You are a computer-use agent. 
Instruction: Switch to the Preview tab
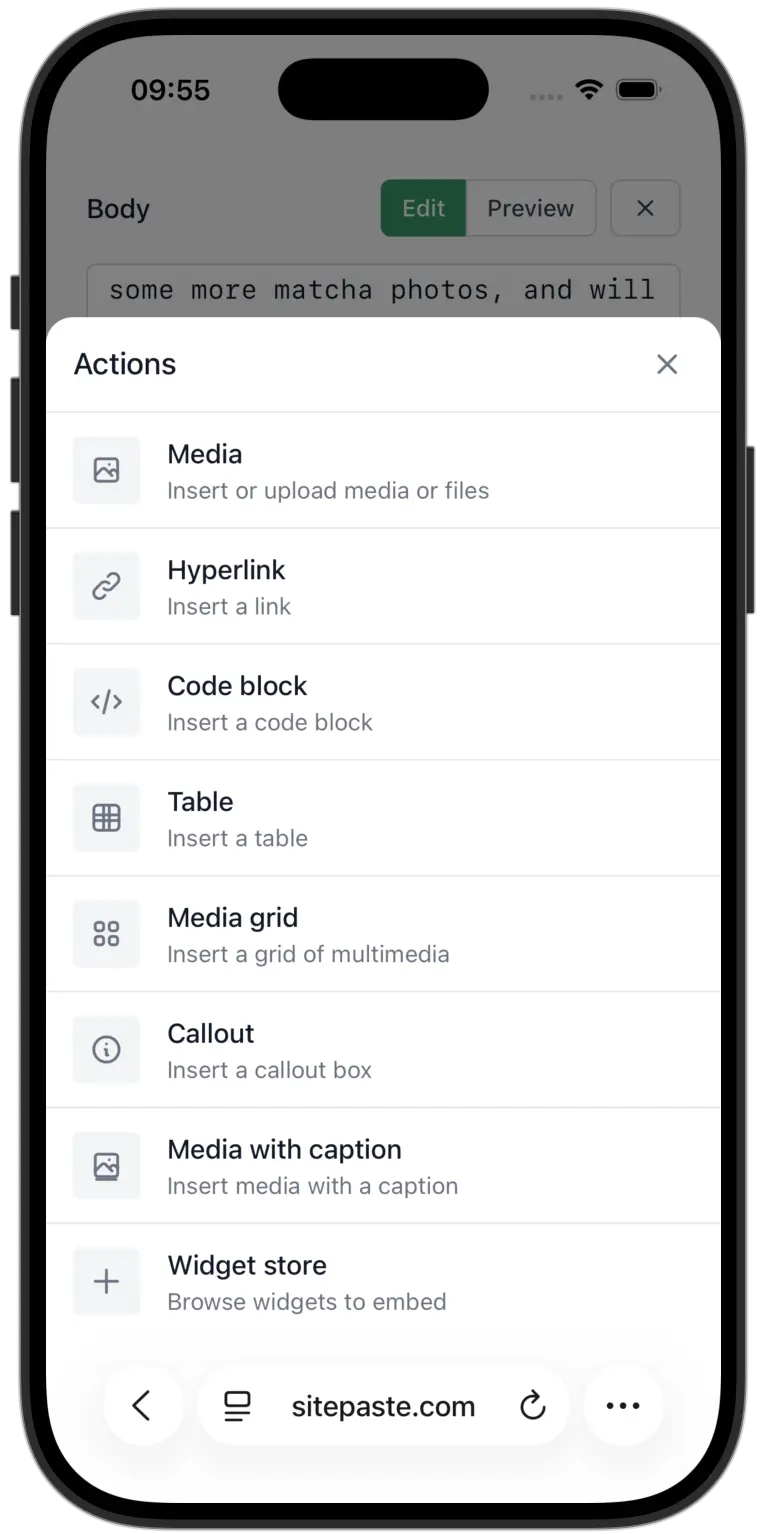[530, 208]
